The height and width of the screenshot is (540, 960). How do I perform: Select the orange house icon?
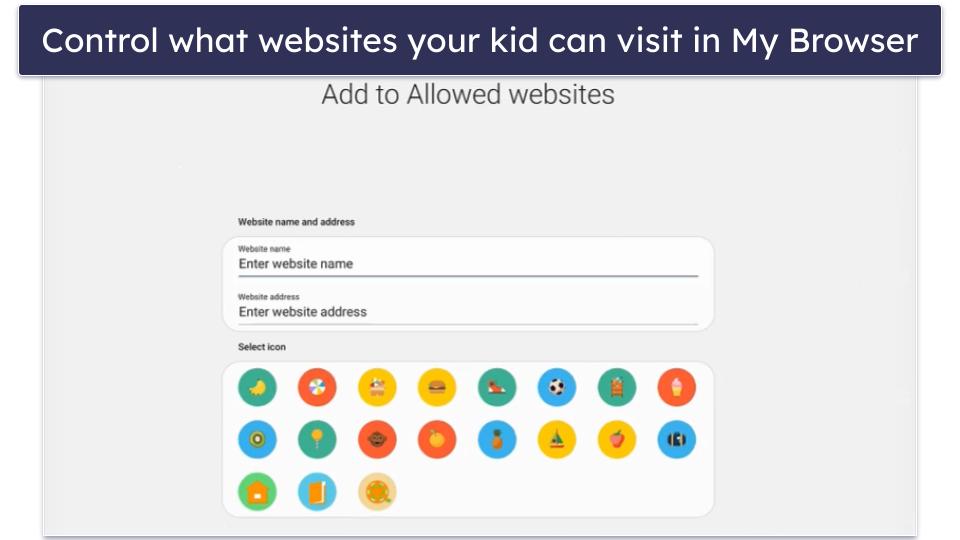click(x=257, y=491)
